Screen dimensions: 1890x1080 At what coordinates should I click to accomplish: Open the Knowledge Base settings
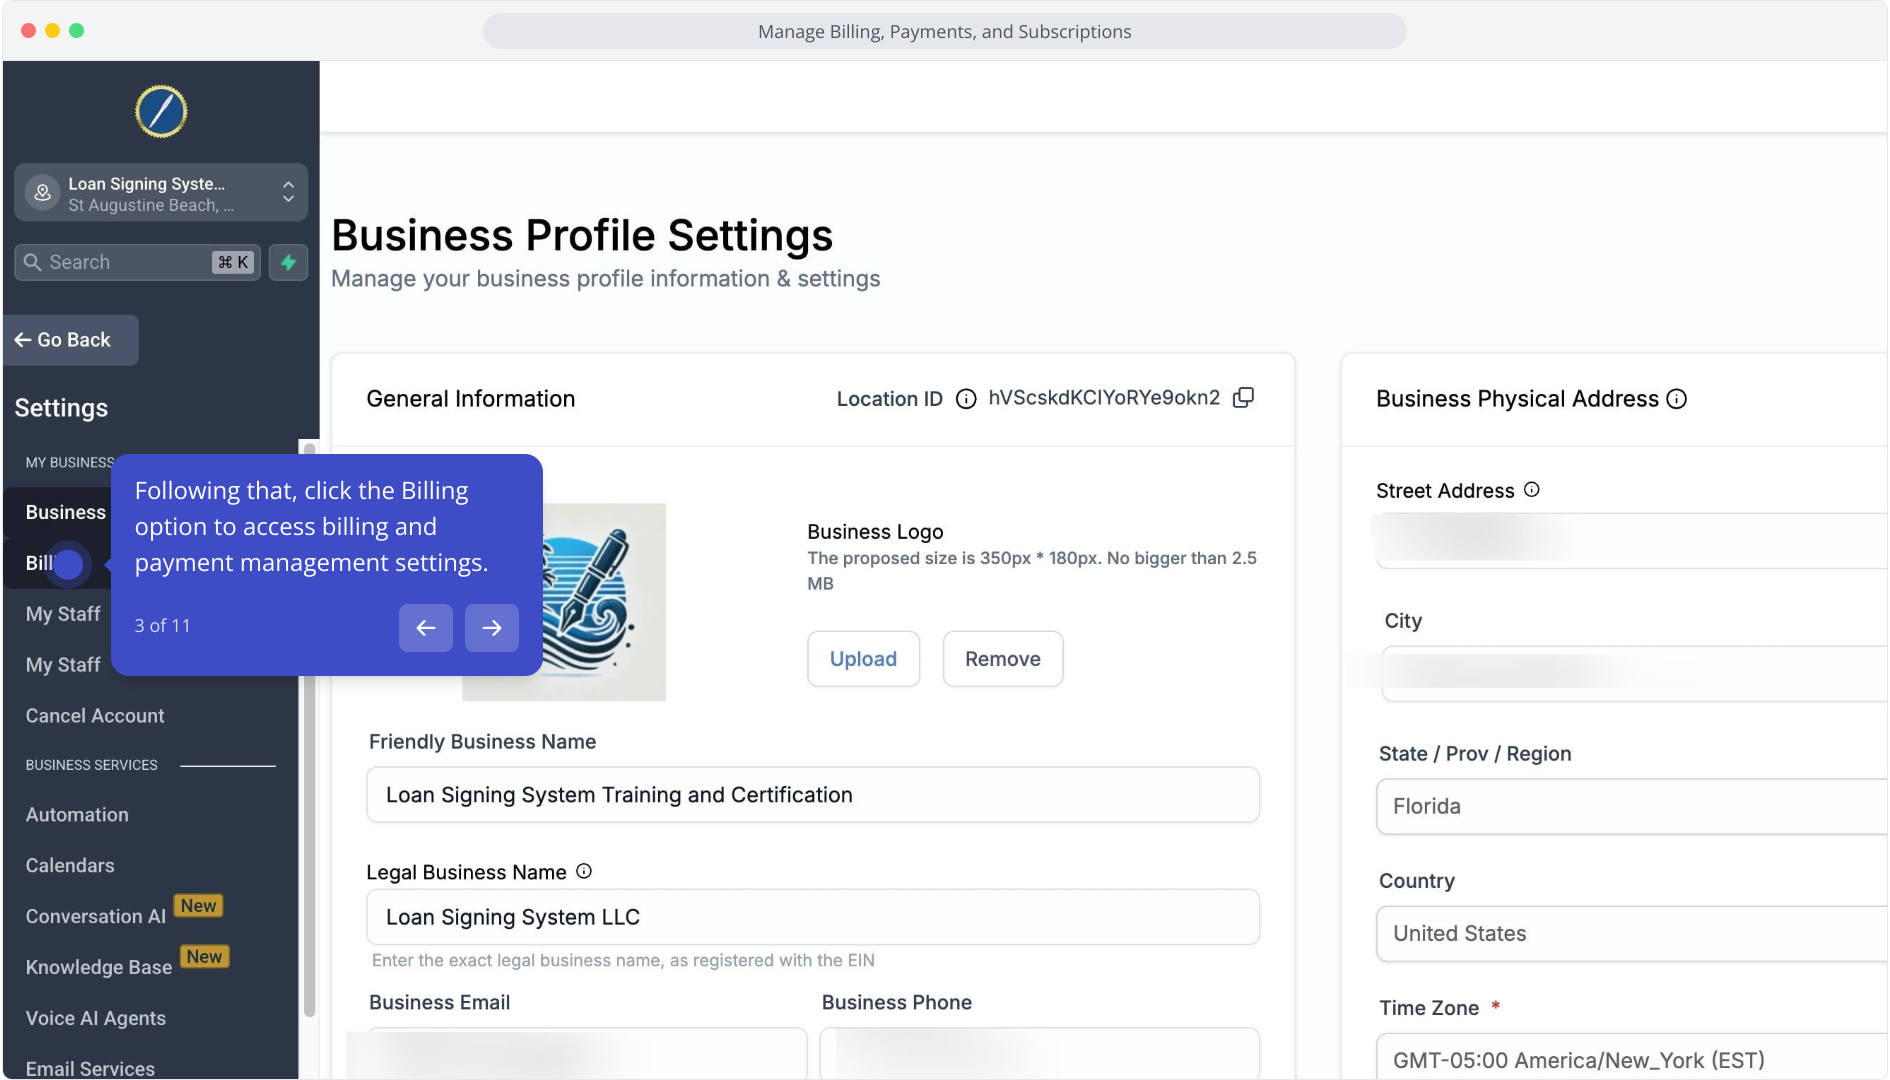[99, 968]
